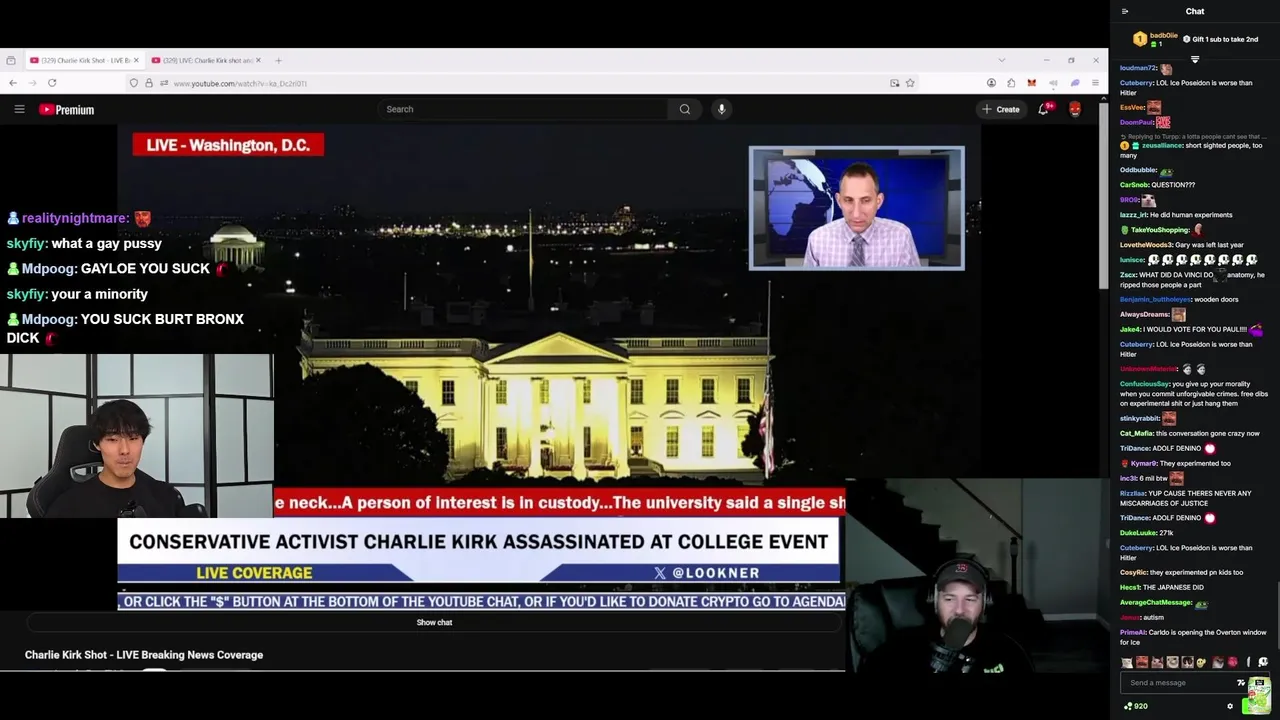Image resolution: width=1280 pixels, height=720 pixels.
Task: Open the browser account profile icon
Action: [x=991, y=83]
